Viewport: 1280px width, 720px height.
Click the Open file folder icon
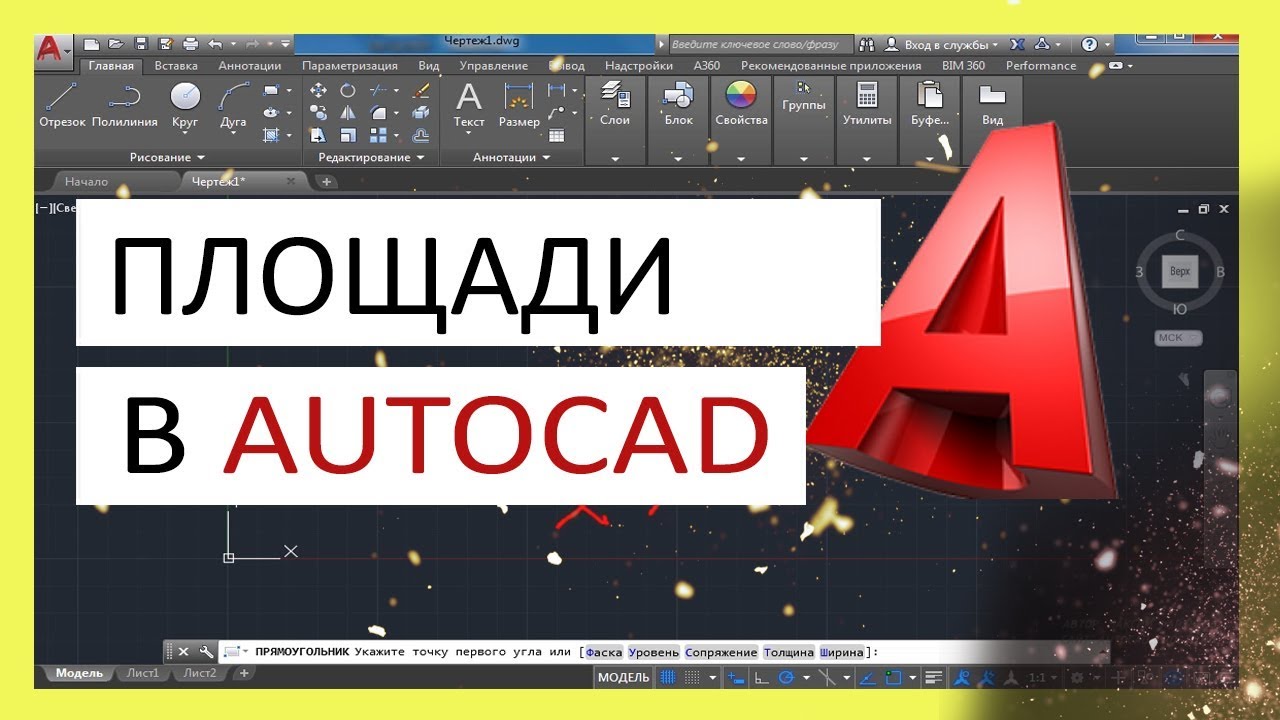point(116,45)
